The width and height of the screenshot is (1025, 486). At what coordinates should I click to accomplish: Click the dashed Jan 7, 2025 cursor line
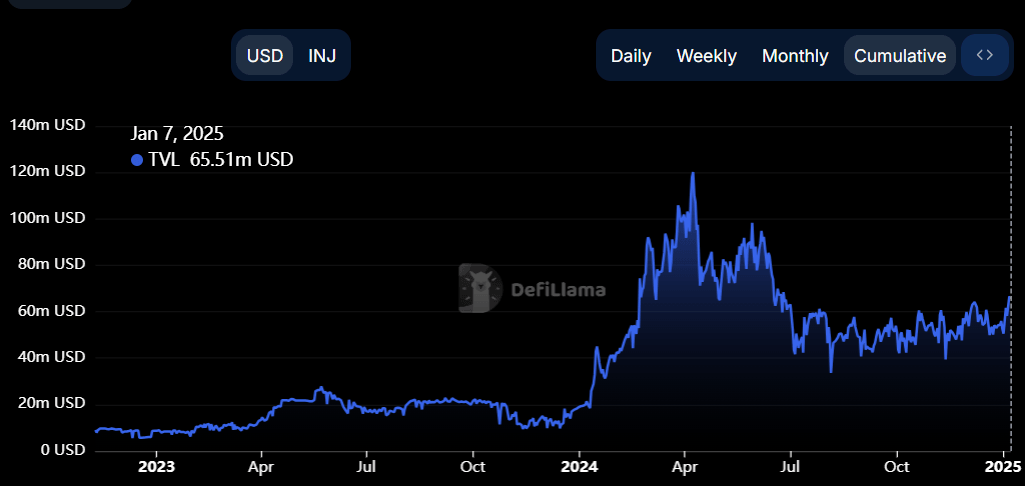1011,288
